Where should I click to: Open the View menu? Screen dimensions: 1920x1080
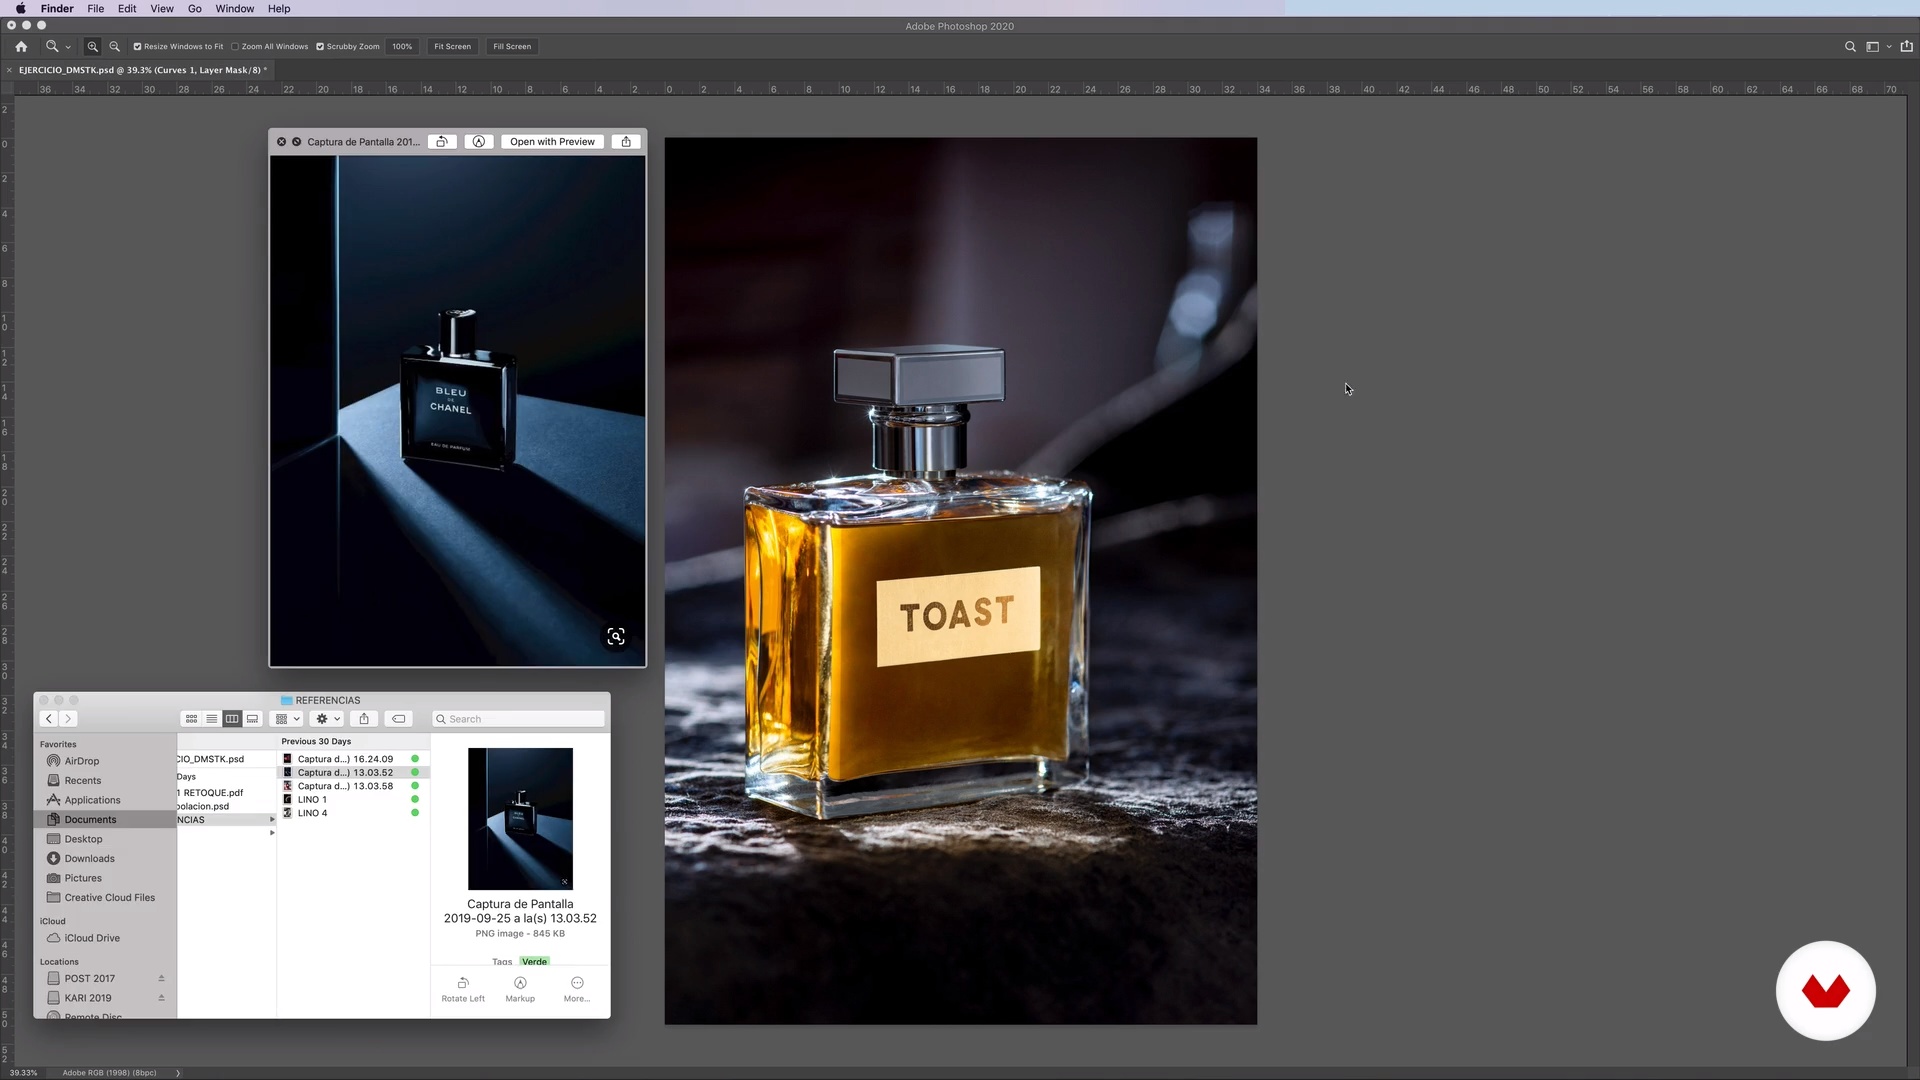tap(162, 8)
